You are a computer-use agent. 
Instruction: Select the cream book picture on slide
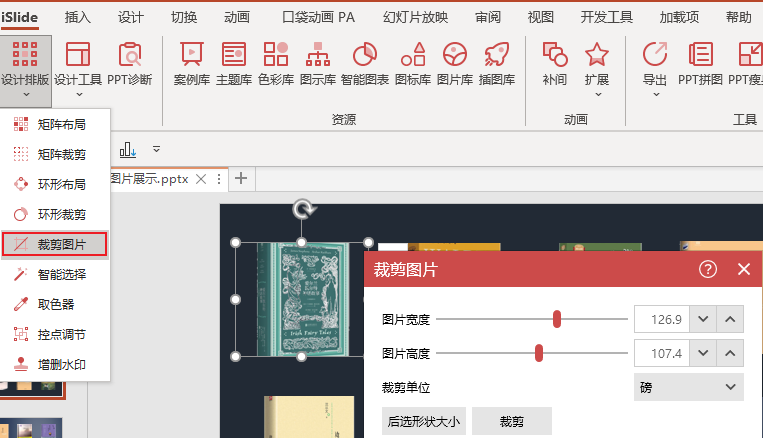(x=309, y=417)
